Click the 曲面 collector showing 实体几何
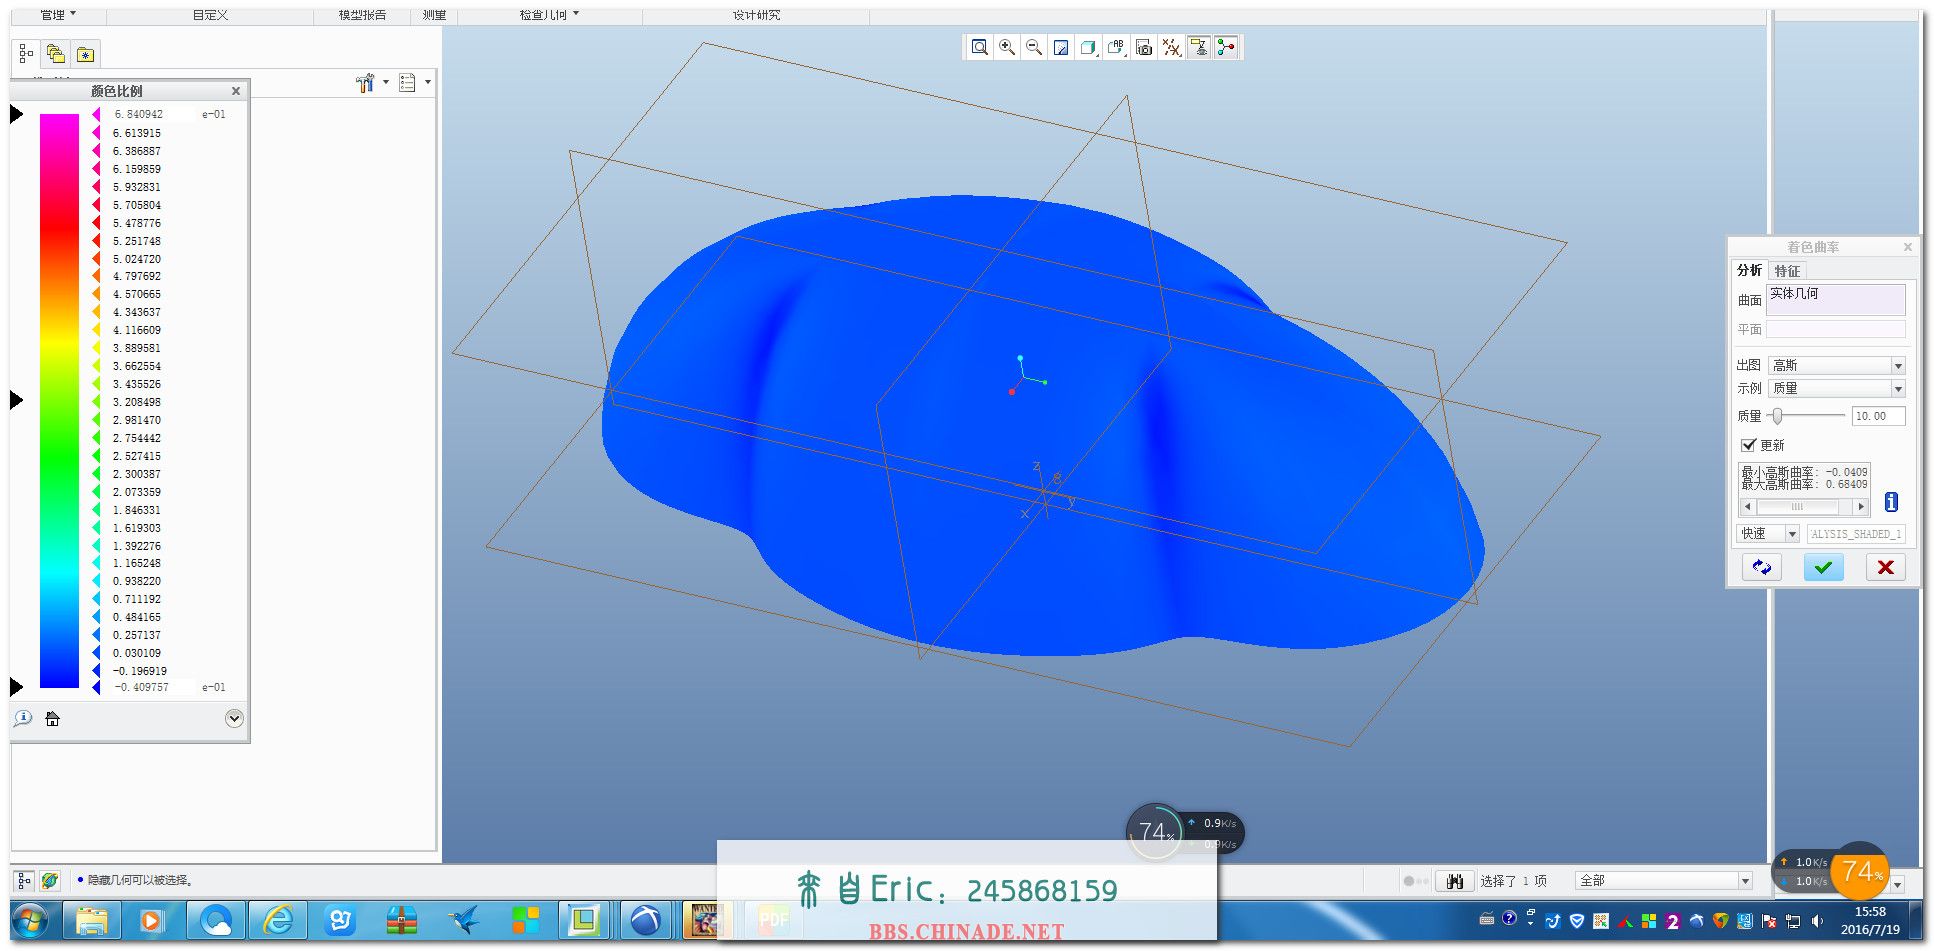Screen dimensions: 1934x951 point(1836,299)
